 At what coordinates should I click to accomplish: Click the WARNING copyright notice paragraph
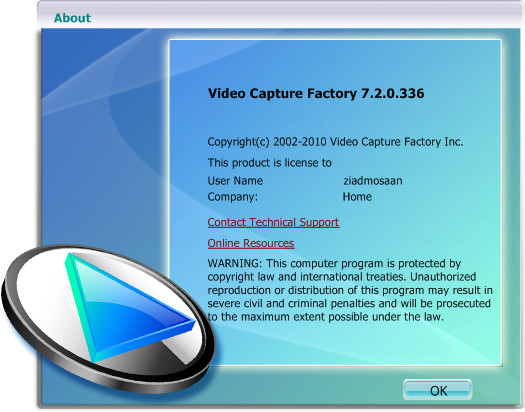tap(350, 290)
